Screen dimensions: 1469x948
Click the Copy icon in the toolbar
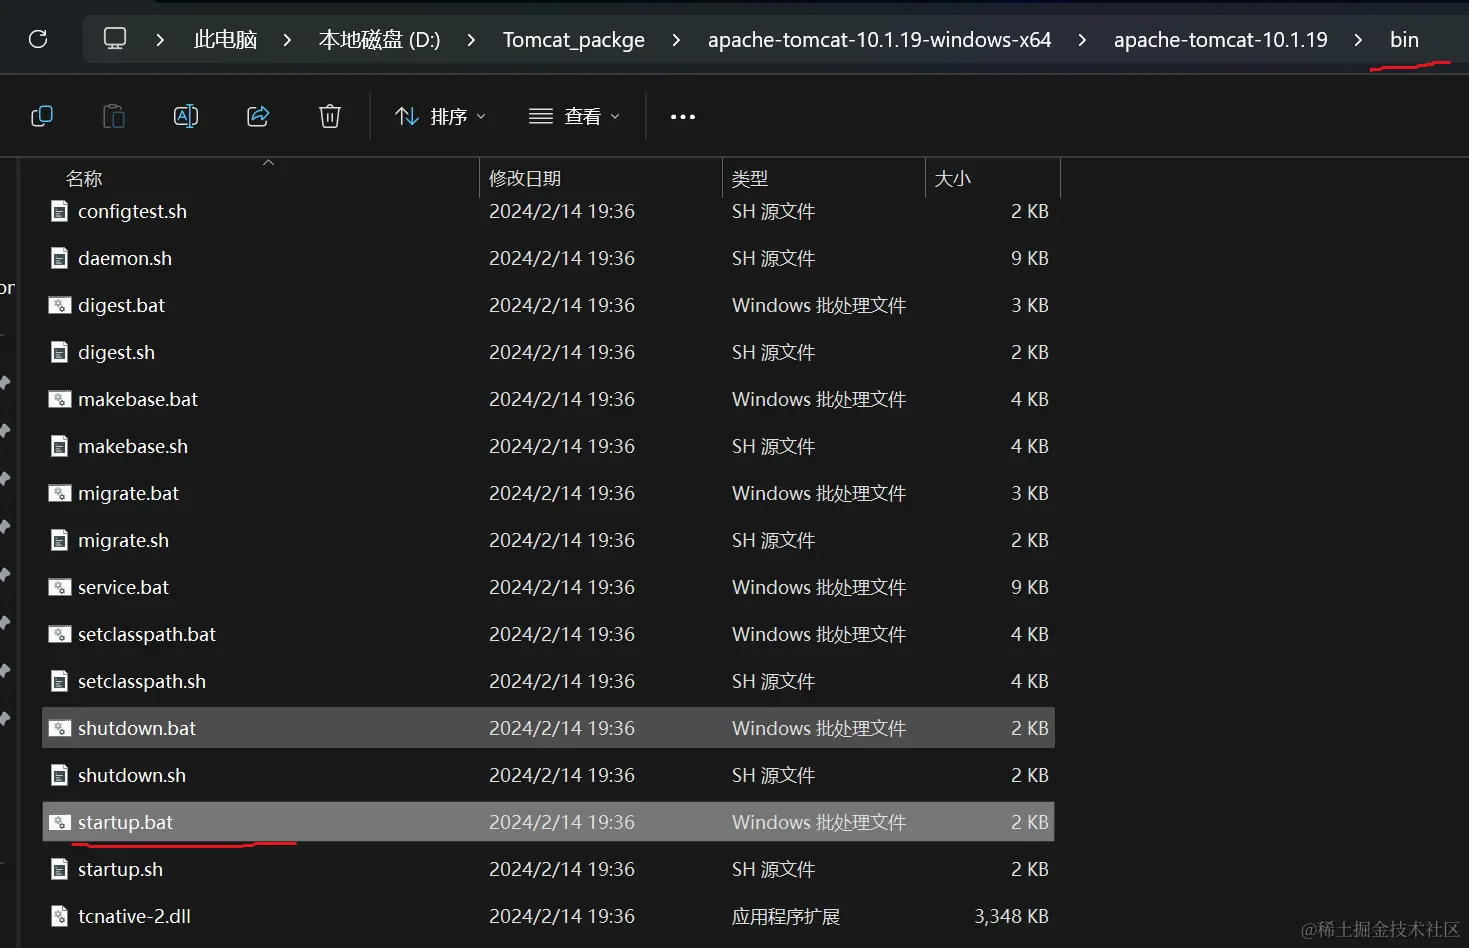[x=42, y=116]
